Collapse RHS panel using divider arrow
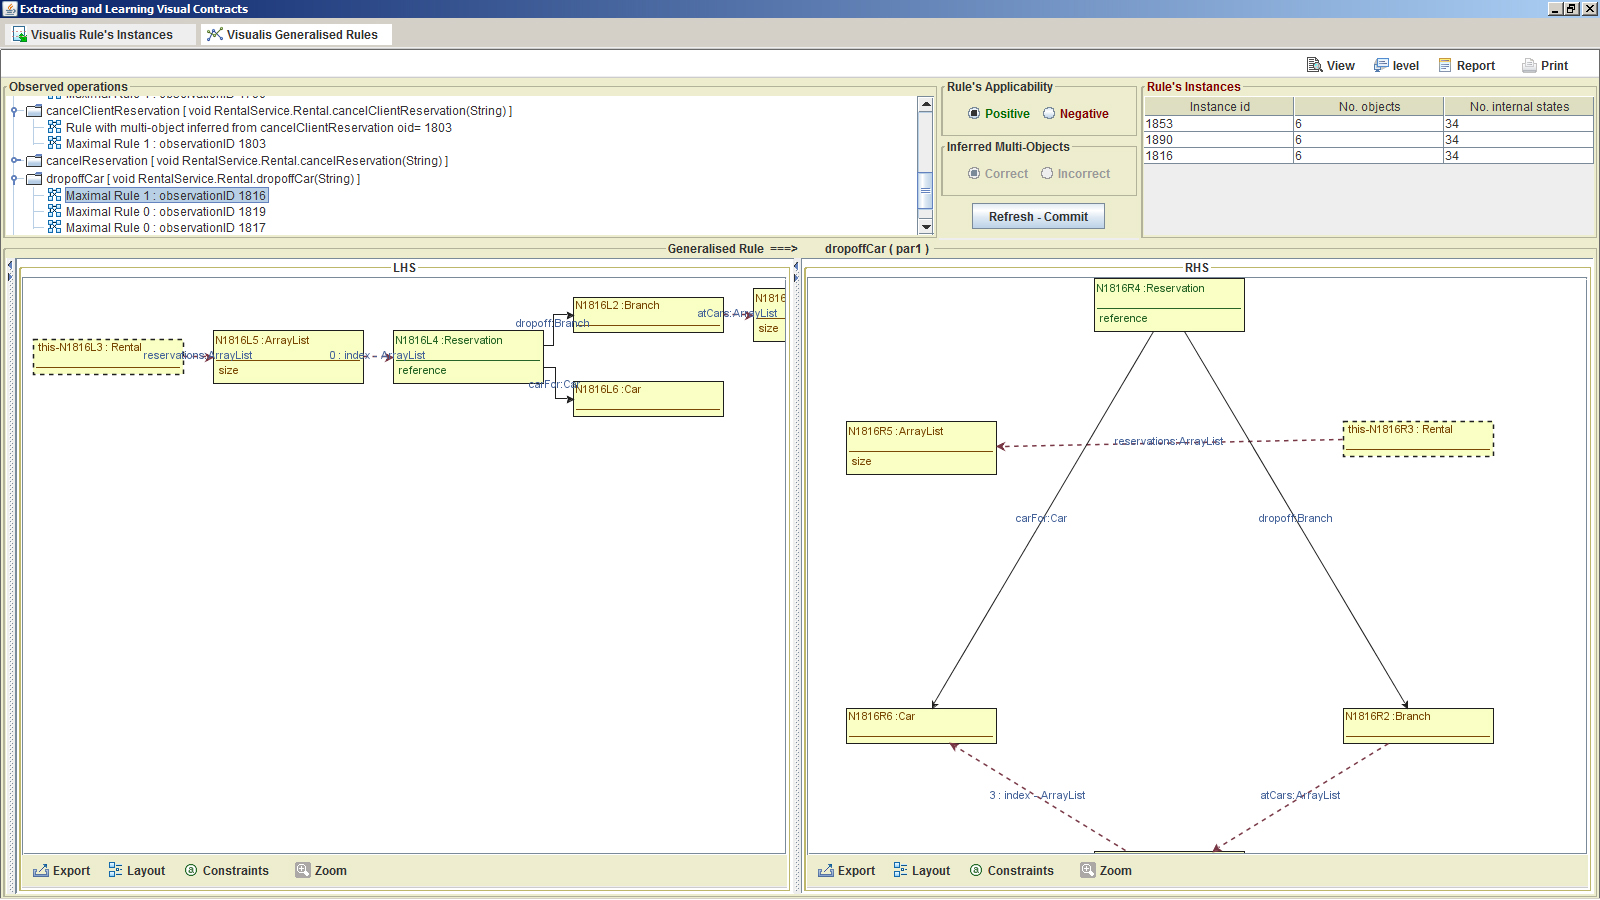The height and width of the screenshot is (900, 1600). [x=796, y=277]
